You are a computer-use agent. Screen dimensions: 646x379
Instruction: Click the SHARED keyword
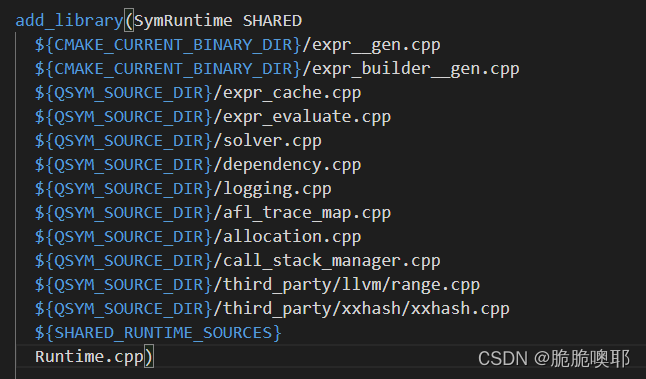(272, 21)
